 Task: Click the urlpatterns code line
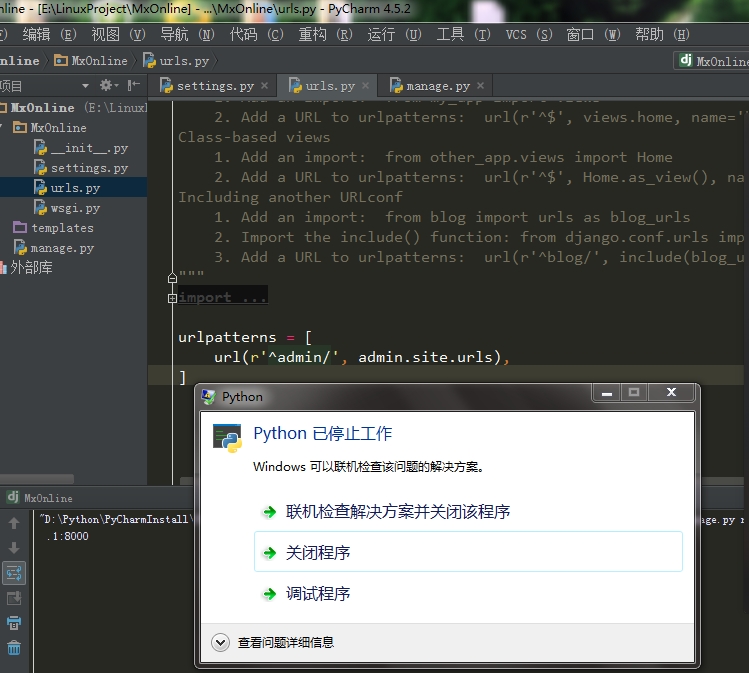(x=245, y=337)
